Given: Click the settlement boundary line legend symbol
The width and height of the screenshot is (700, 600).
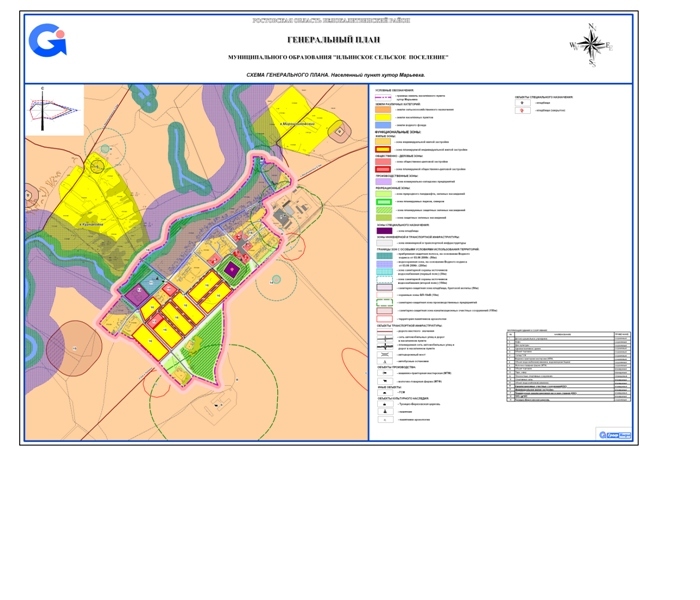Looking at the screenshot, I should click(x=383, y=96).
